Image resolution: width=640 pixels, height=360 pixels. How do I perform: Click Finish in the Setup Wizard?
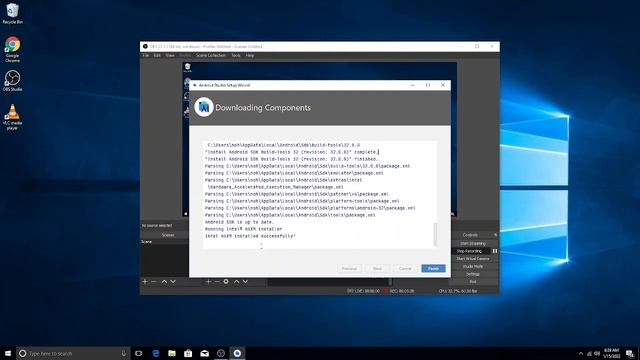(433, 268)
